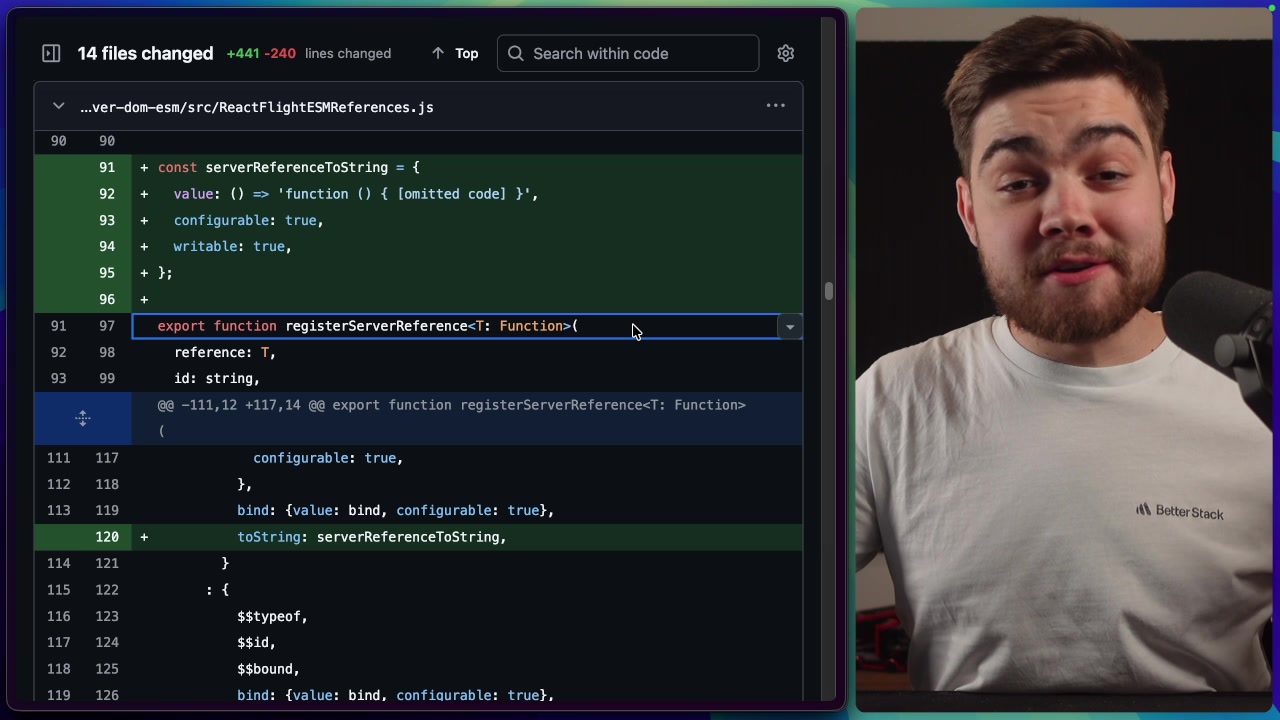Click the code panel scrollbar thumb

pyautogui.click(x=828, y=290)
